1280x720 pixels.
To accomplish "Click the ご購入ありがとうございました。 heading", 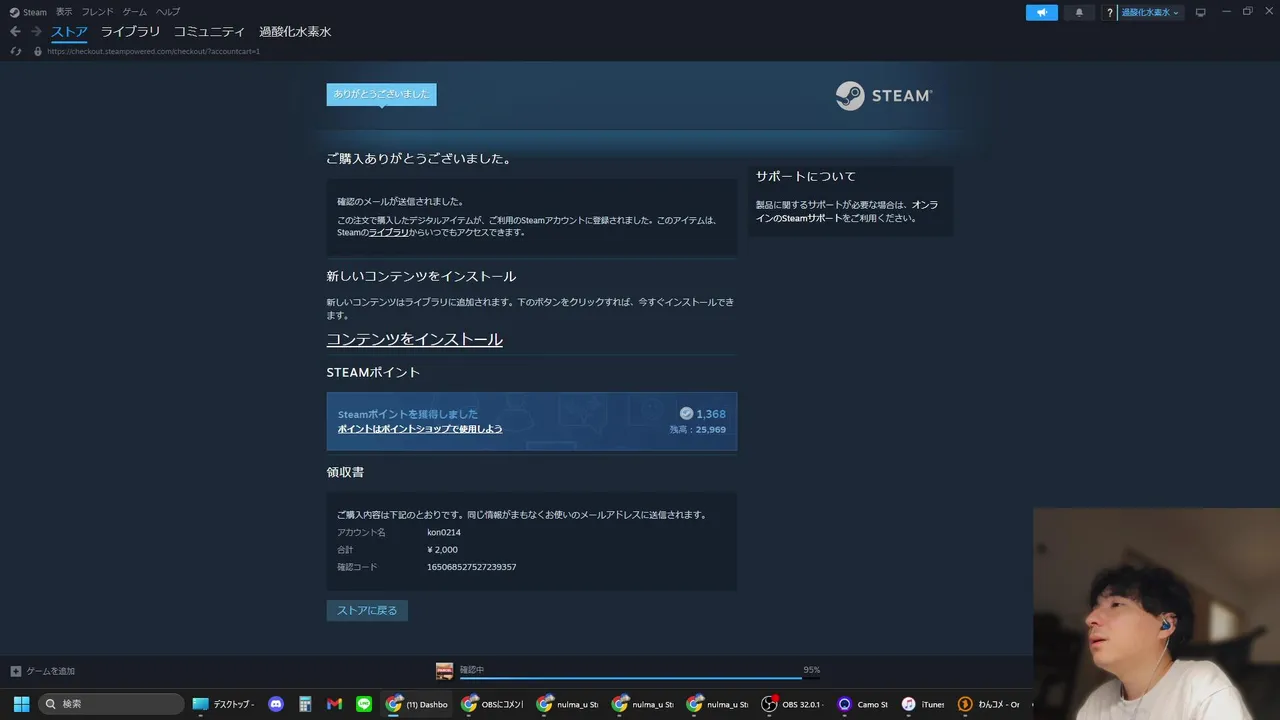I will tap(420, 159).
